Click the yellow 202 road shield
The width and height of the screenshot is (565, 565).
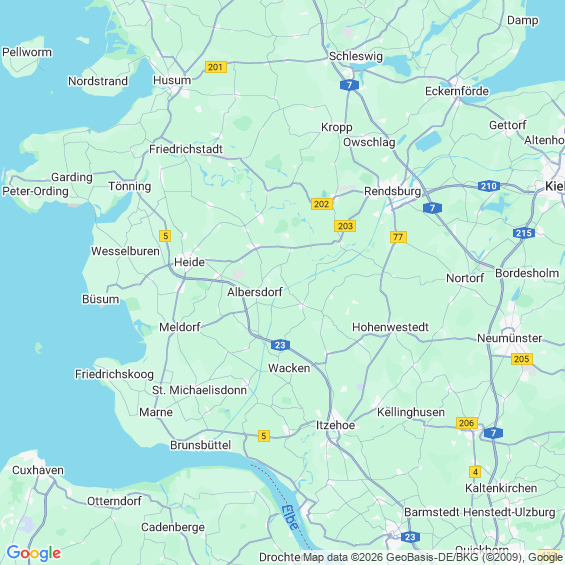321,204
